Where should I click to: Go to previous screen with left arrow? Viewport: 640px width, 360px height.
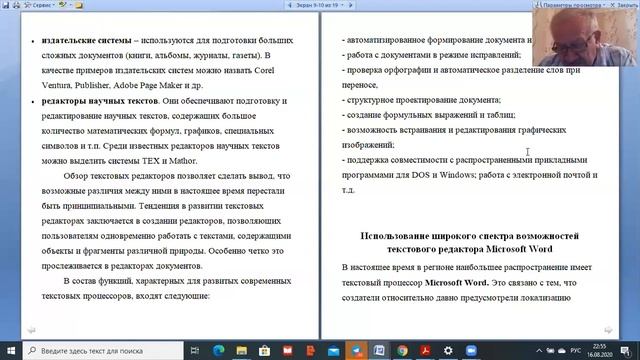click(289, 5)
